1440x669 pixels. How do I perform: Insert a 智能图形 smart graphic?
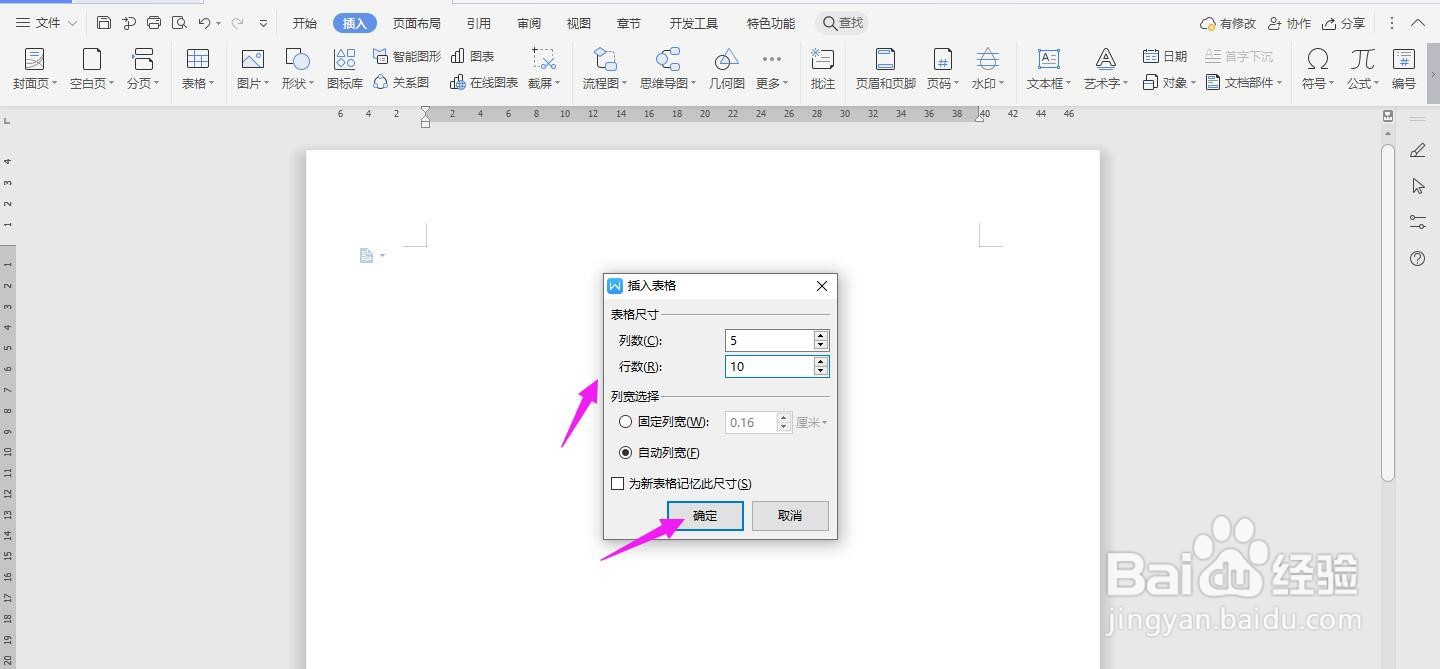pyautogui.click(x=406, y=56)
